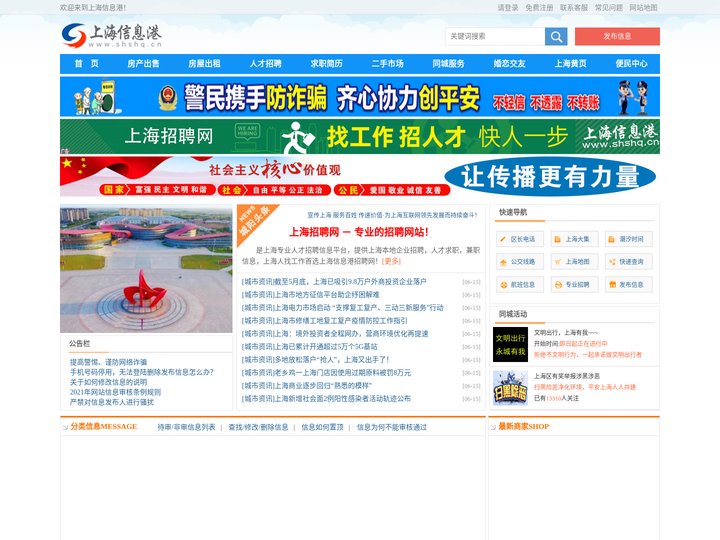Open the 航班信息 quick nav shortcut
This screenshot has height=540, width=720.
519,285
